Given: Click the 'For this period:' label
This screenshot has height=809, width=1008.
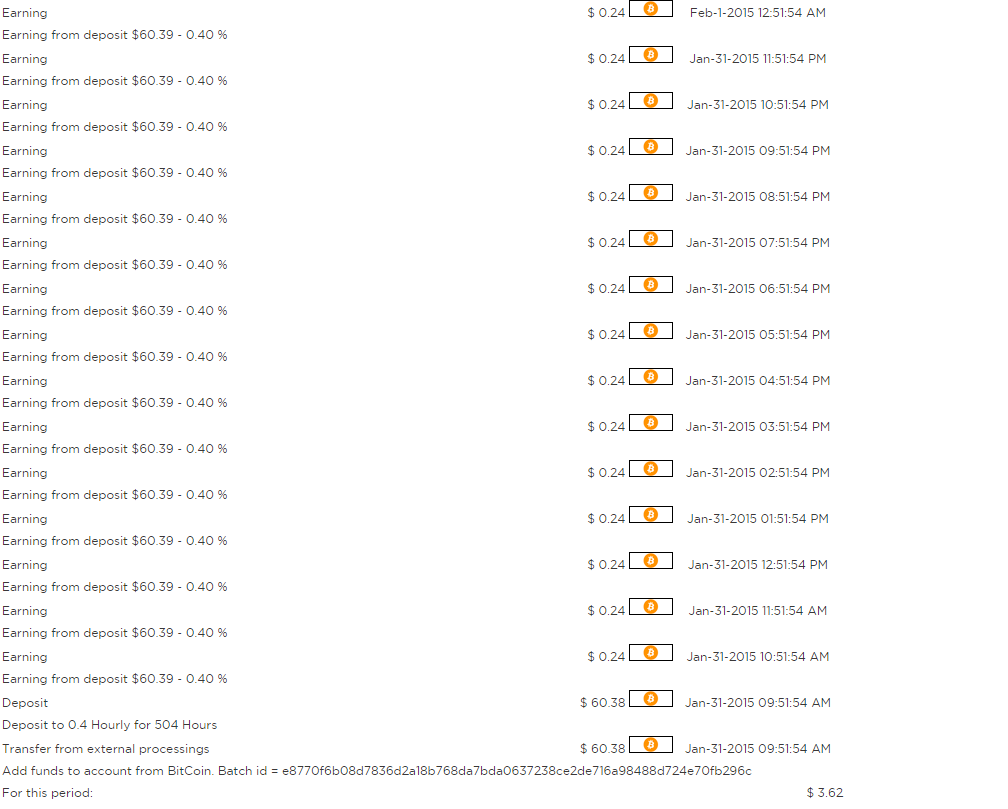Looking at the screenshot, I should pyautogui.click(x=48, y=793).
